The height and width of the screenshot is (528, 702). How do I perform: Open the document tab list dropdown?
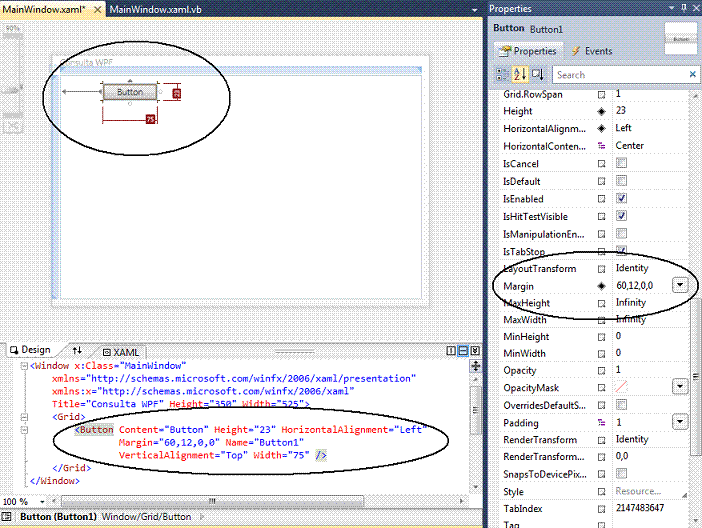(475, 9)
